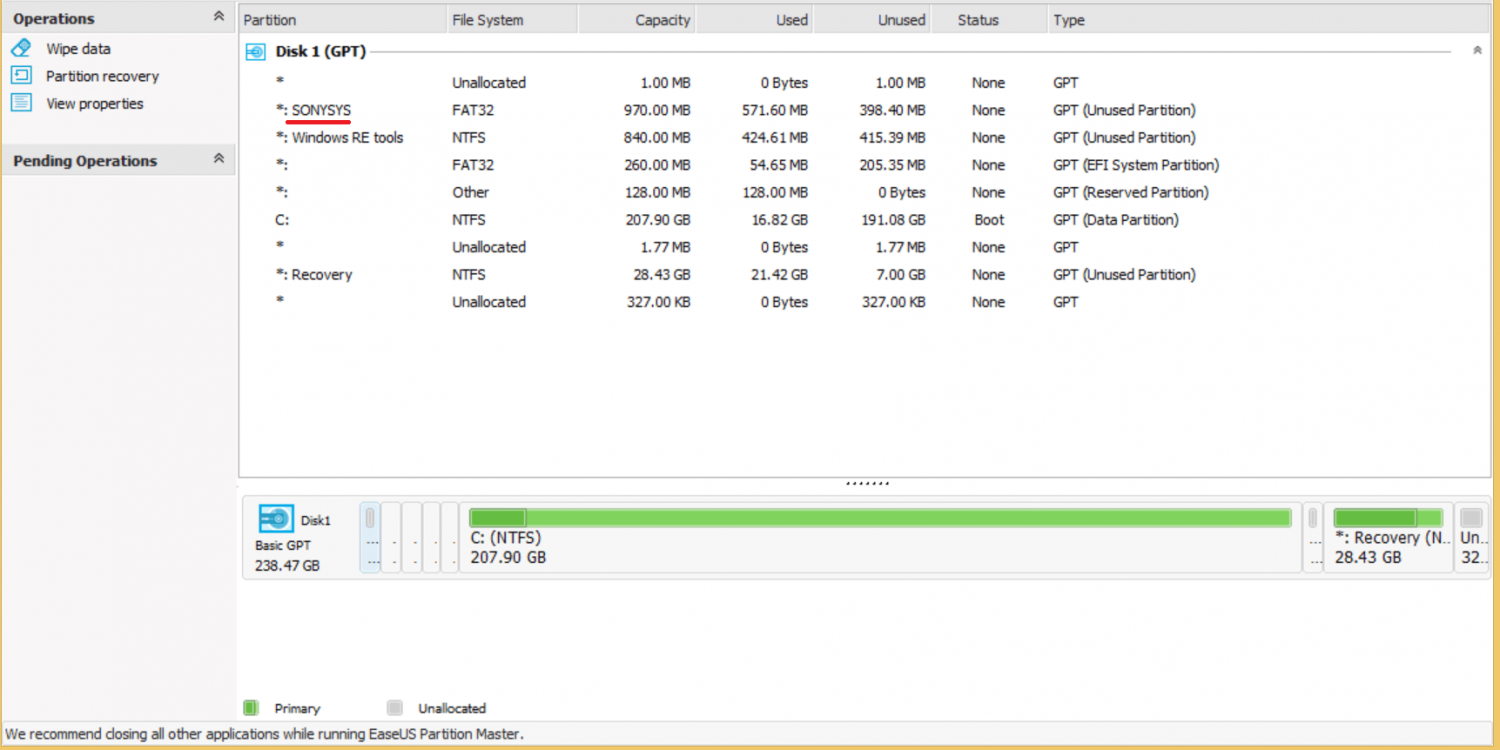Collapse the Disk 1 (GPT) group
The width and height of the screenshot is (1500, 750).
point(1477,51)
